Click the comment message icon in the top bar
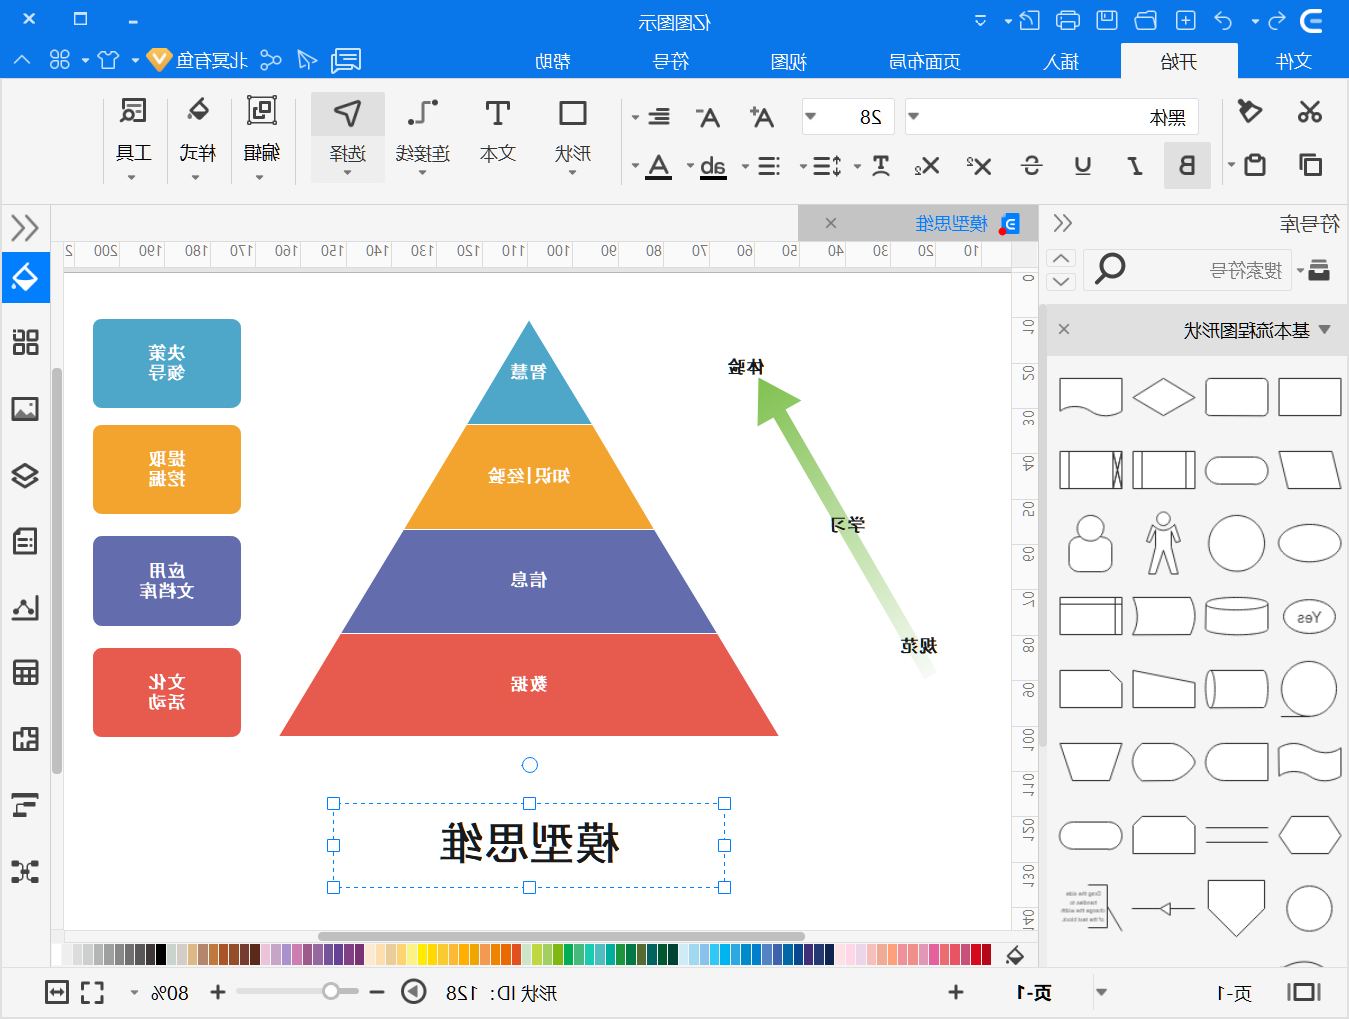The height and width of the screenshot is (1019, 1349). click(346, 61)
